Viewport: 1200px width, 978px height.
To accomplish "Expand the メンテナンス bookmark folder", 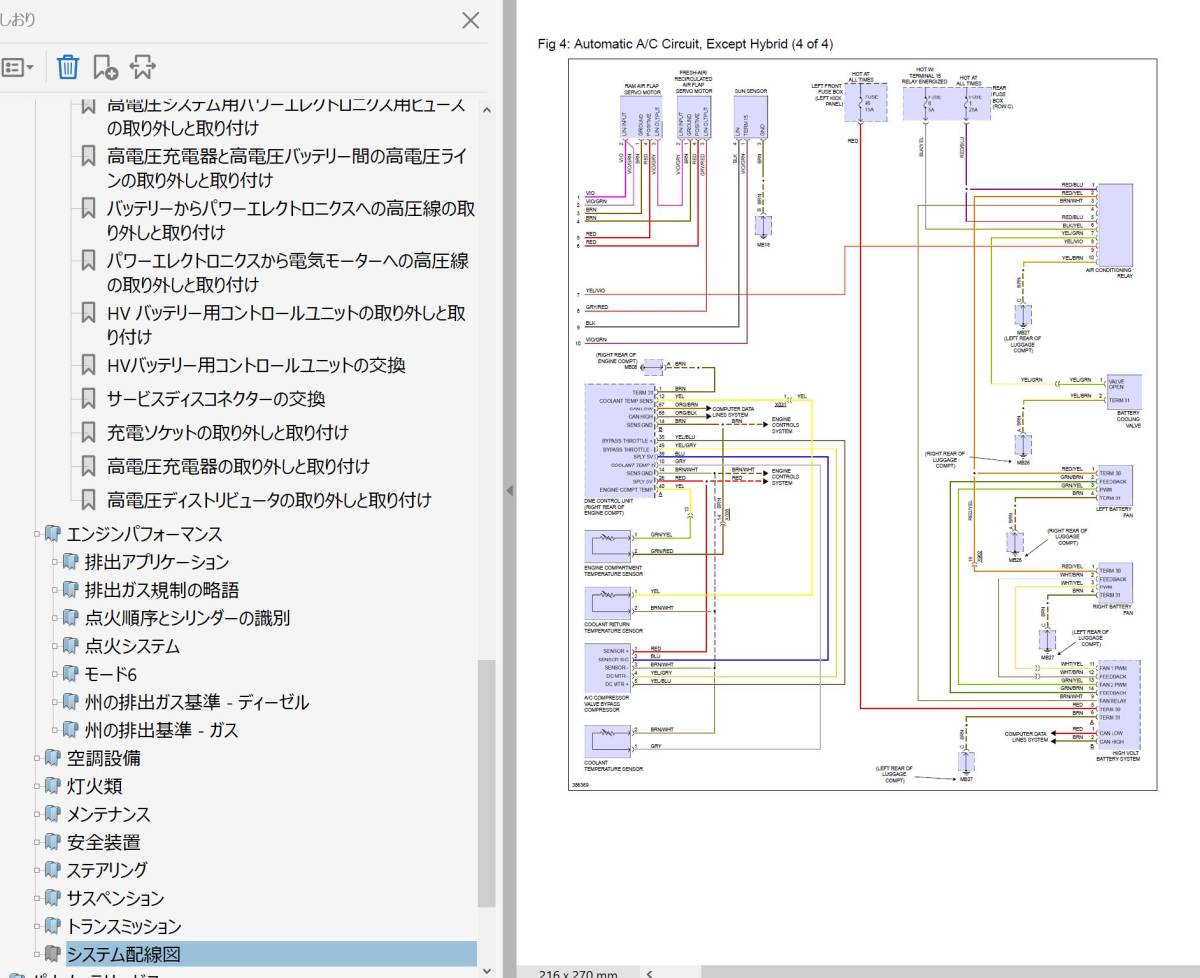I will point(36,814).
